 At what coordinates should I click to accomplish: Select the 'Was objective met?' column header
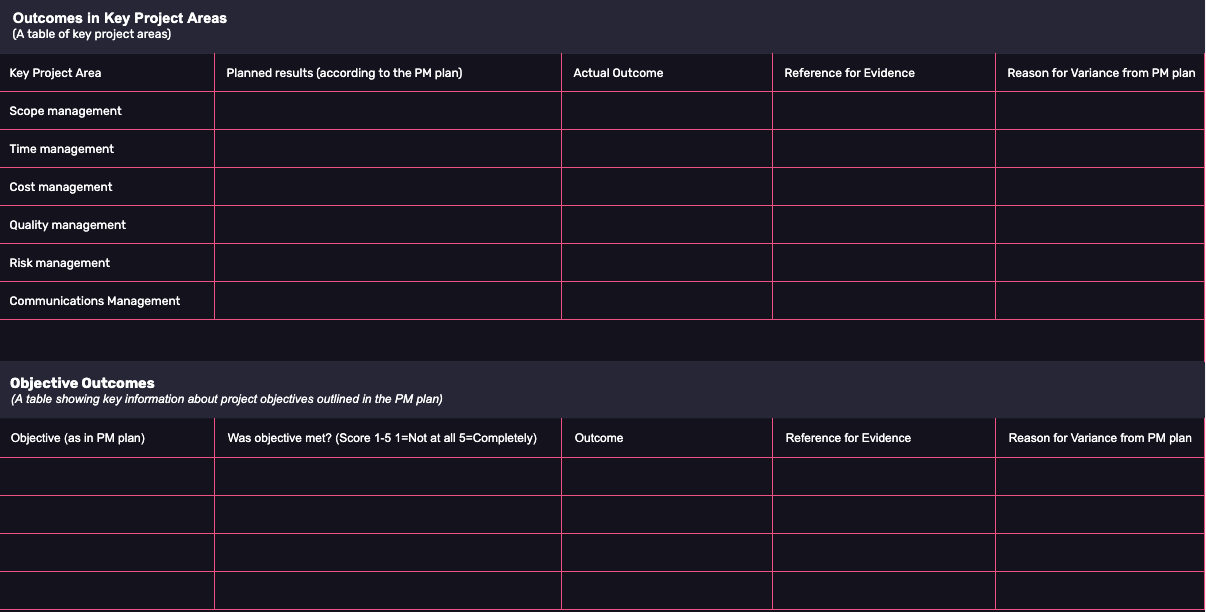[x=382, y=438]
